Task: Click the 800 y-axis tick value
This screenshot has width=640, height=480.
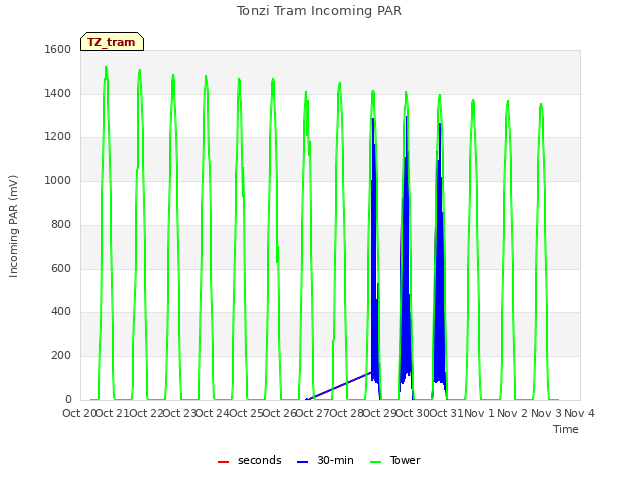Action: click(61, 224)
